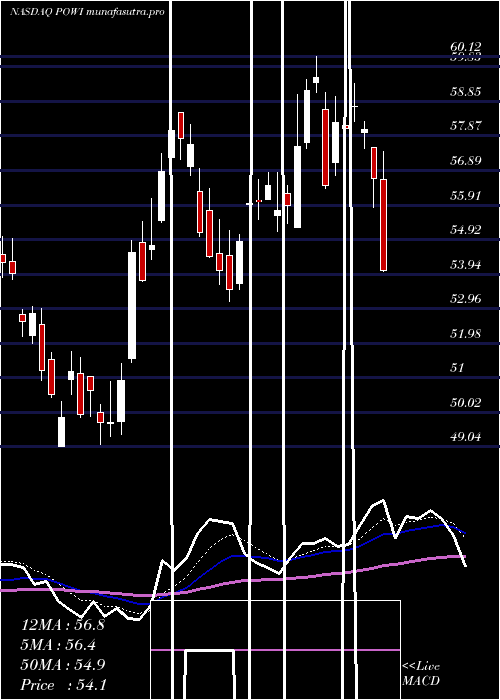Viewport: 500px width, 700px height.
Task: Click the 49.04 price level label
Action: click(466, 437)
